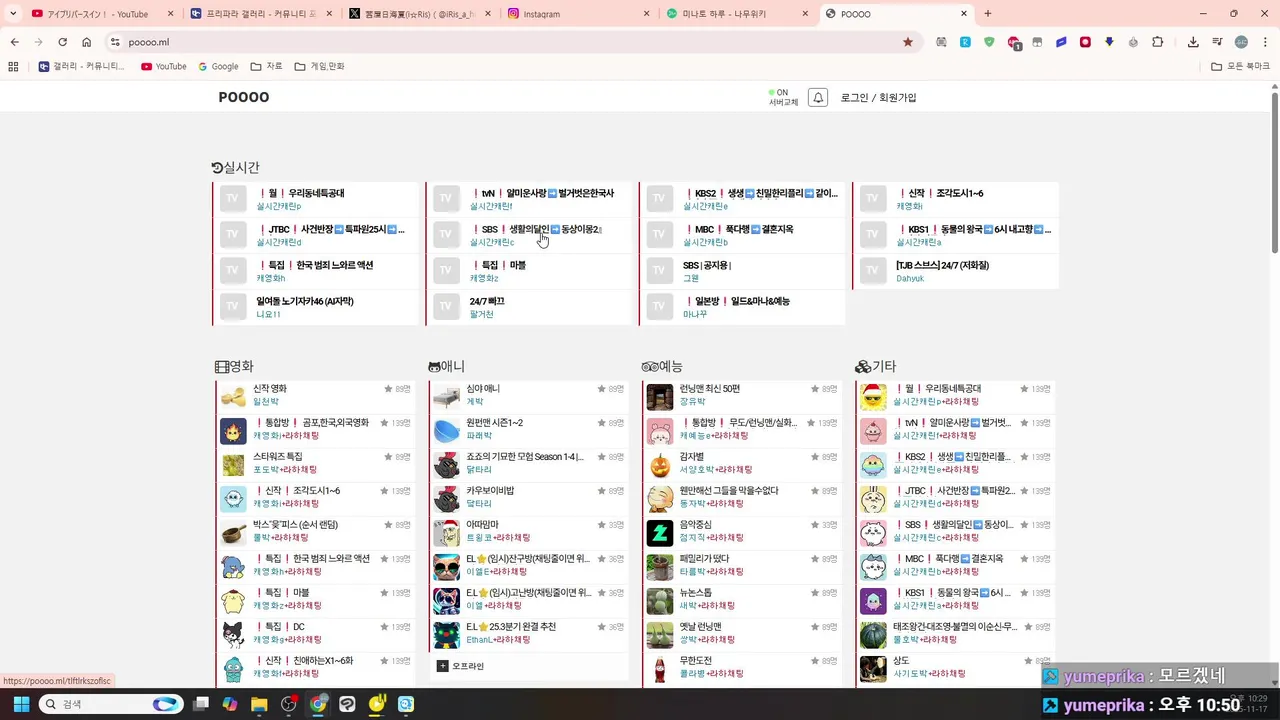Click the 김치별 pumpkin thumbnail
The image size is (1280, 720).
pyautogui.click(x=660, y=464)
